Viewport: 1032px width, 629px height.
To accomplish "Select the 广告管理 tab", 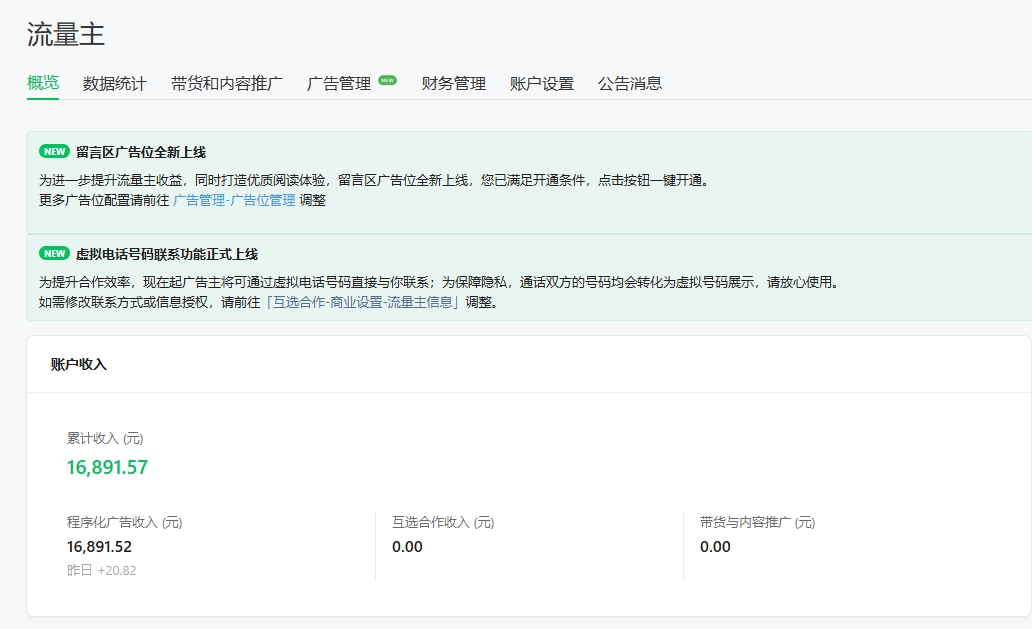I will coord(339,84).
